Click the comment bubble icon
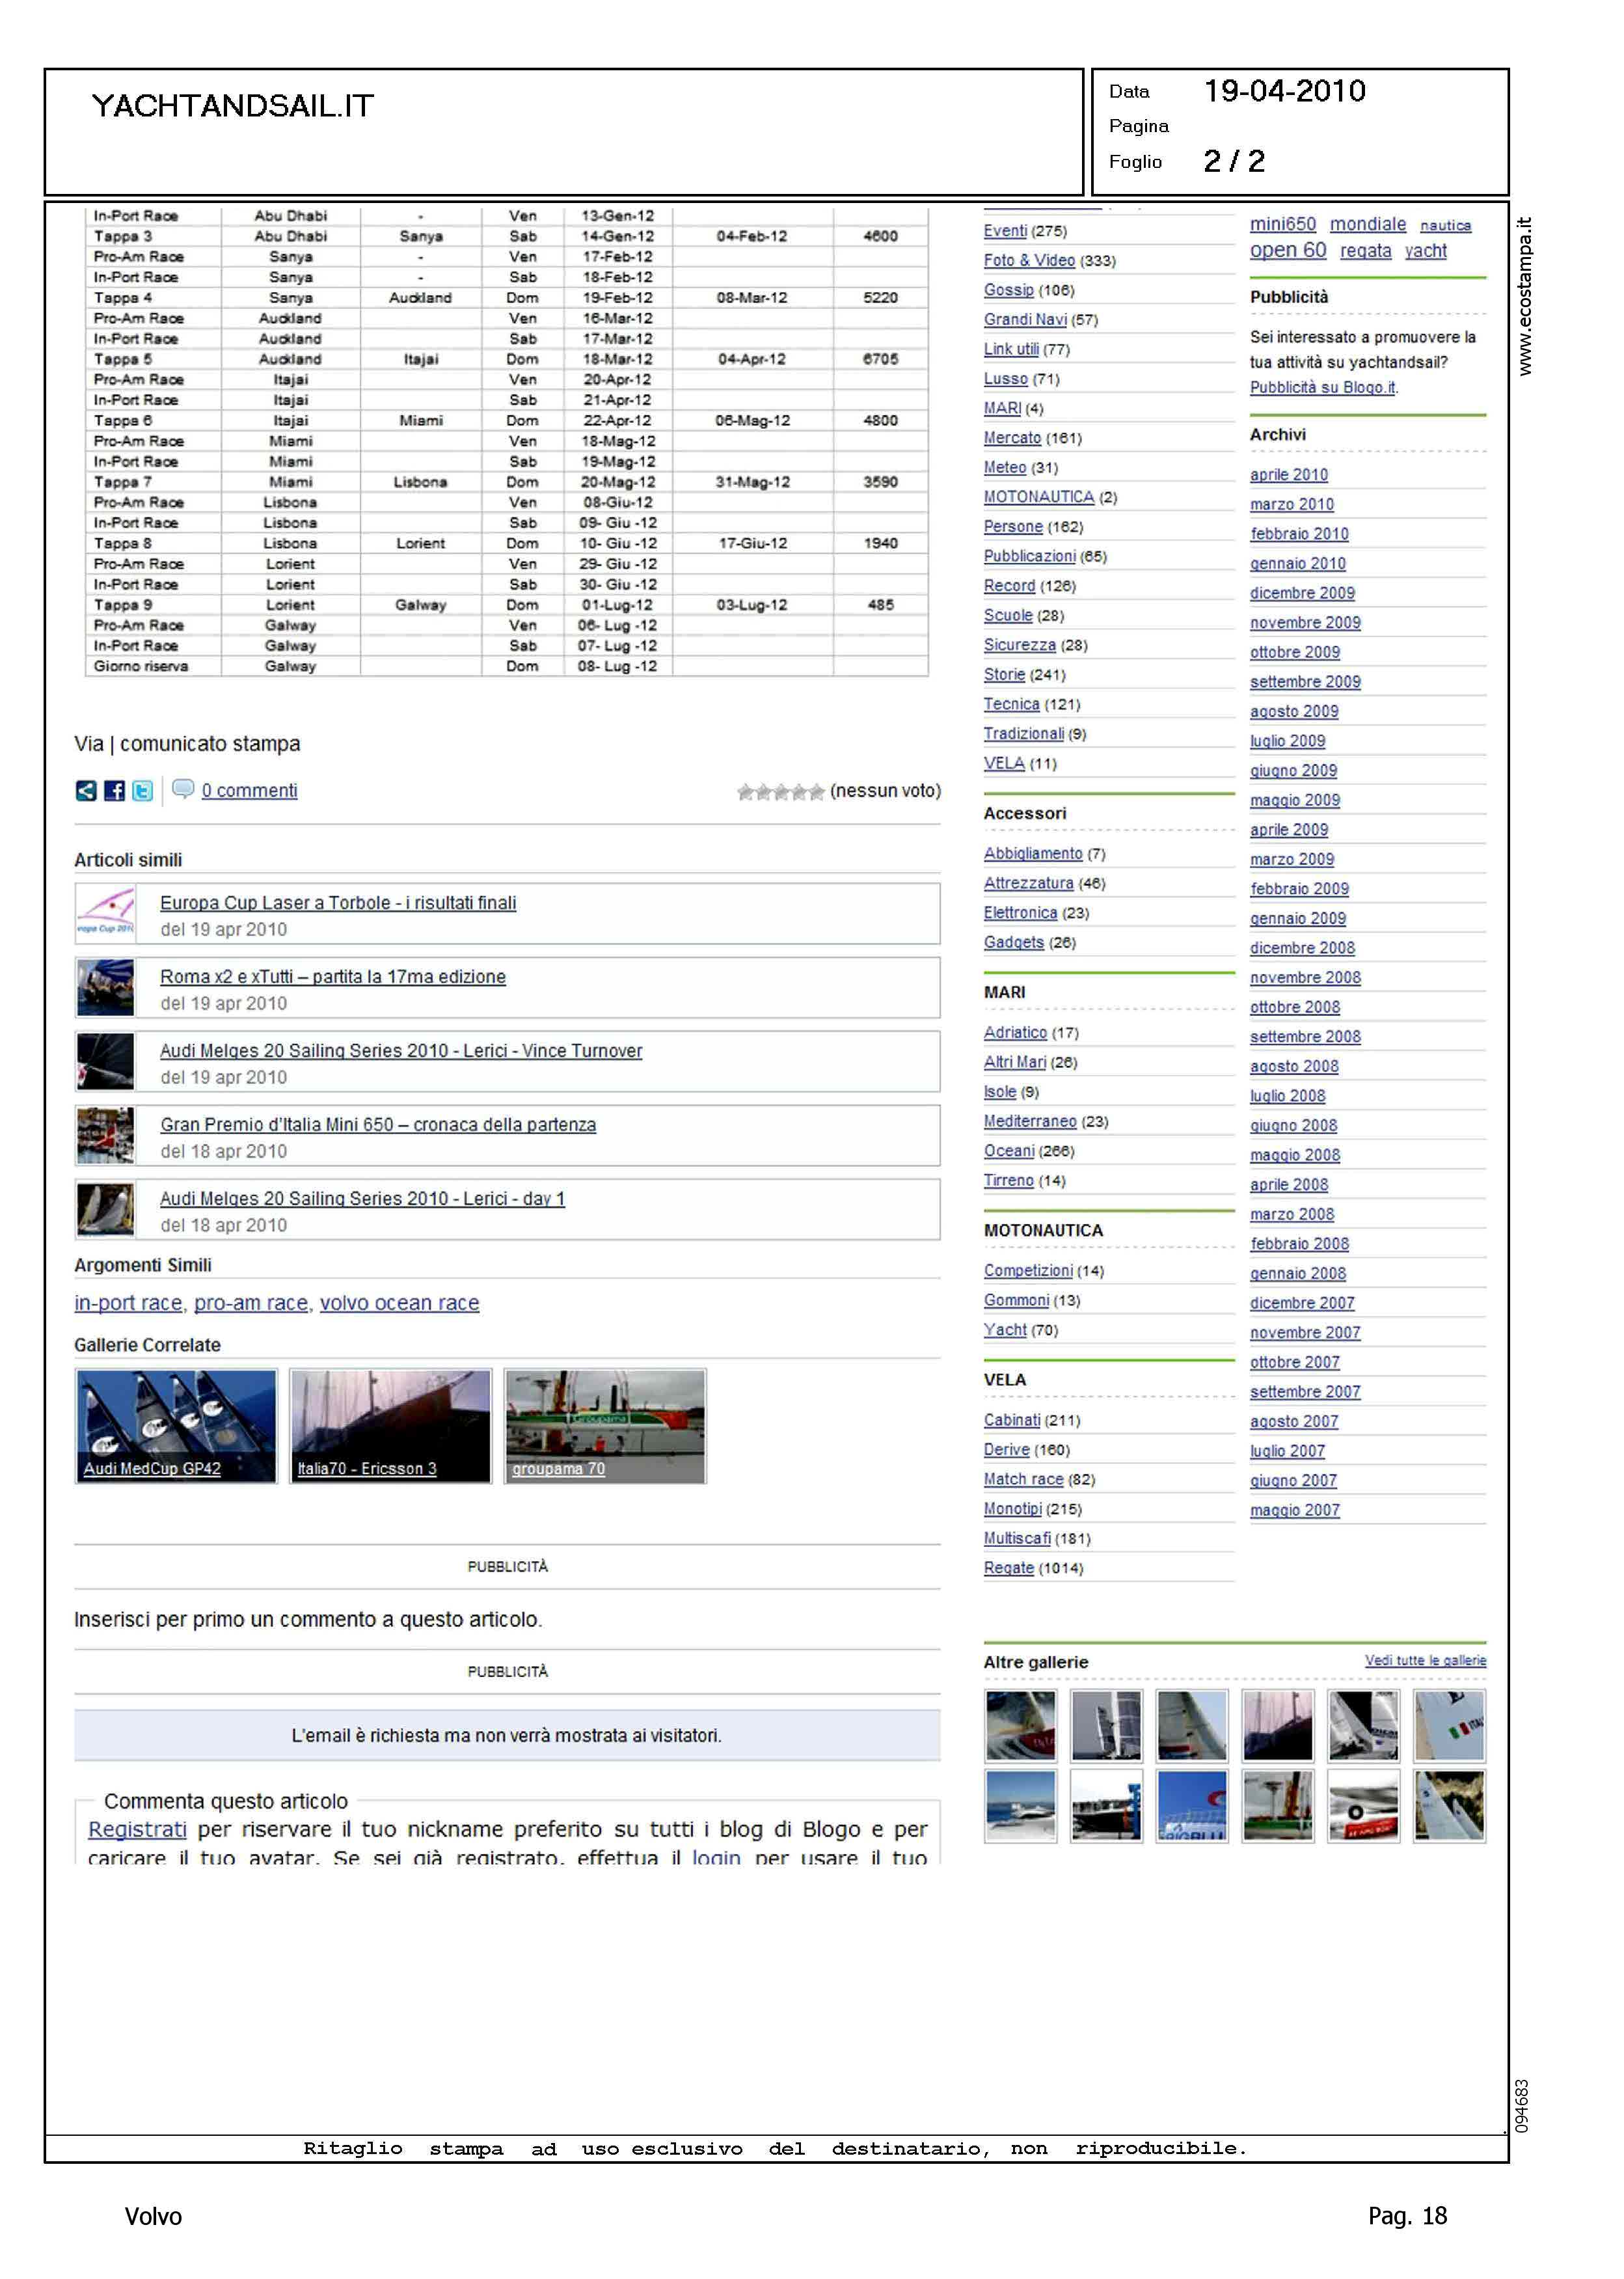 click(183, 789)
